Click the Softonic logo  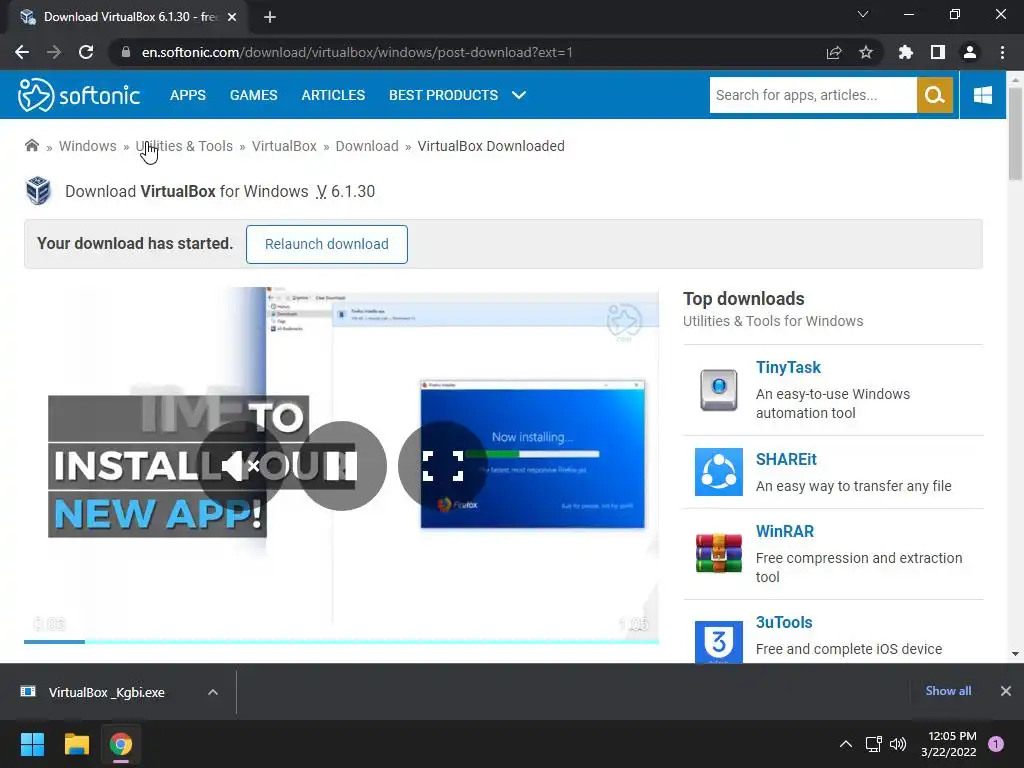click(x=78, y=95)
